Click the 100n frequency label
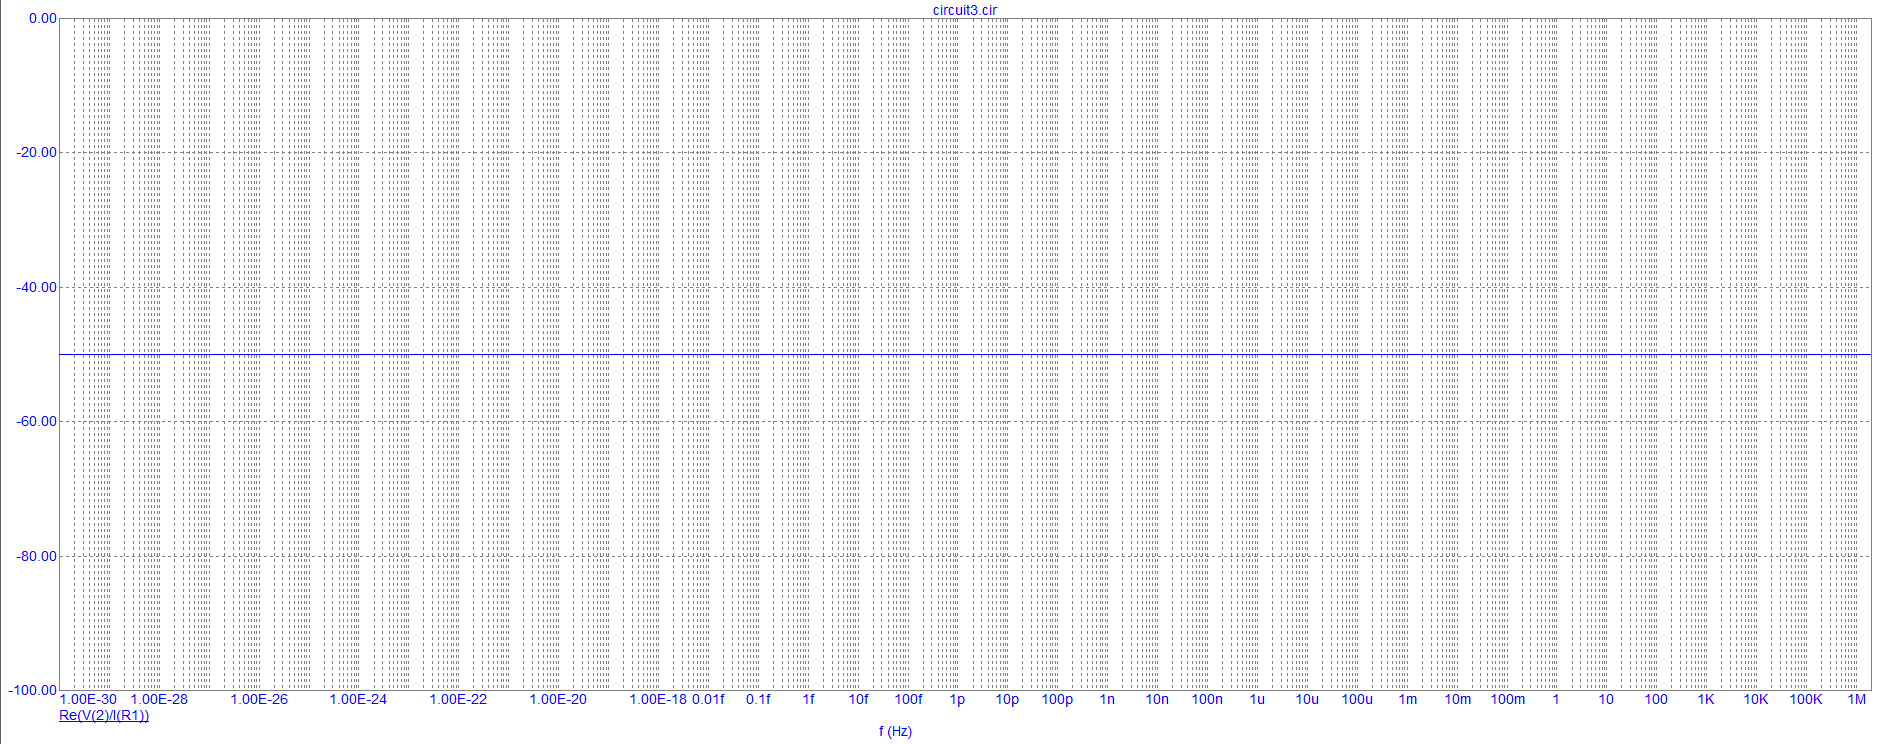This screenshot has height=744, width=1903. pos(1207,699)
